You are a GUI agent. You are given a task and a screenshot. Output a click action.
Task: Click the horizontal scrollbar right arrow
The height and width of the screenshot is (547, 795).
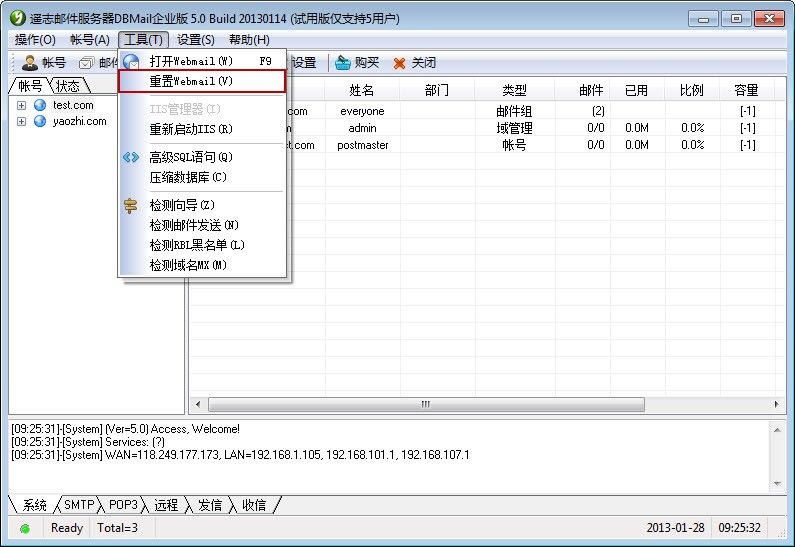776,405
